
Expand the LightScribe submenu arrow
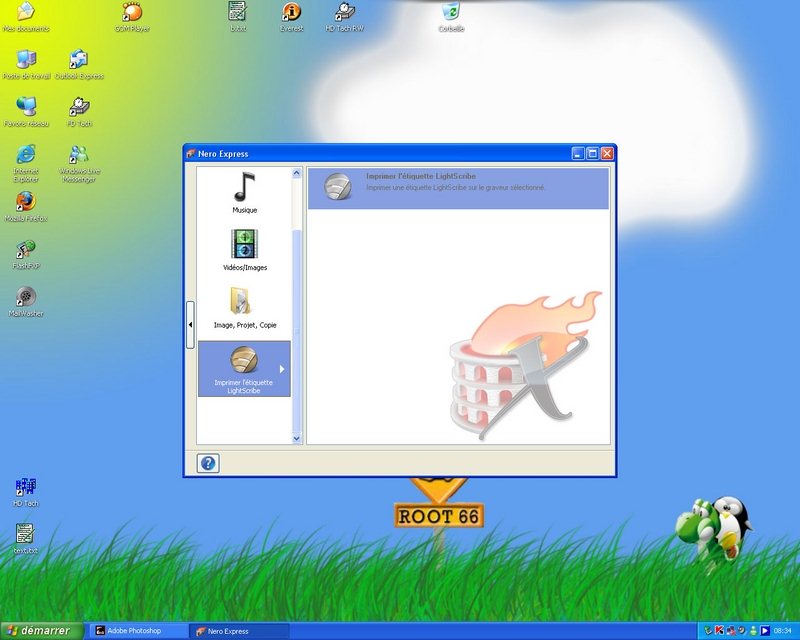point(282,369)
